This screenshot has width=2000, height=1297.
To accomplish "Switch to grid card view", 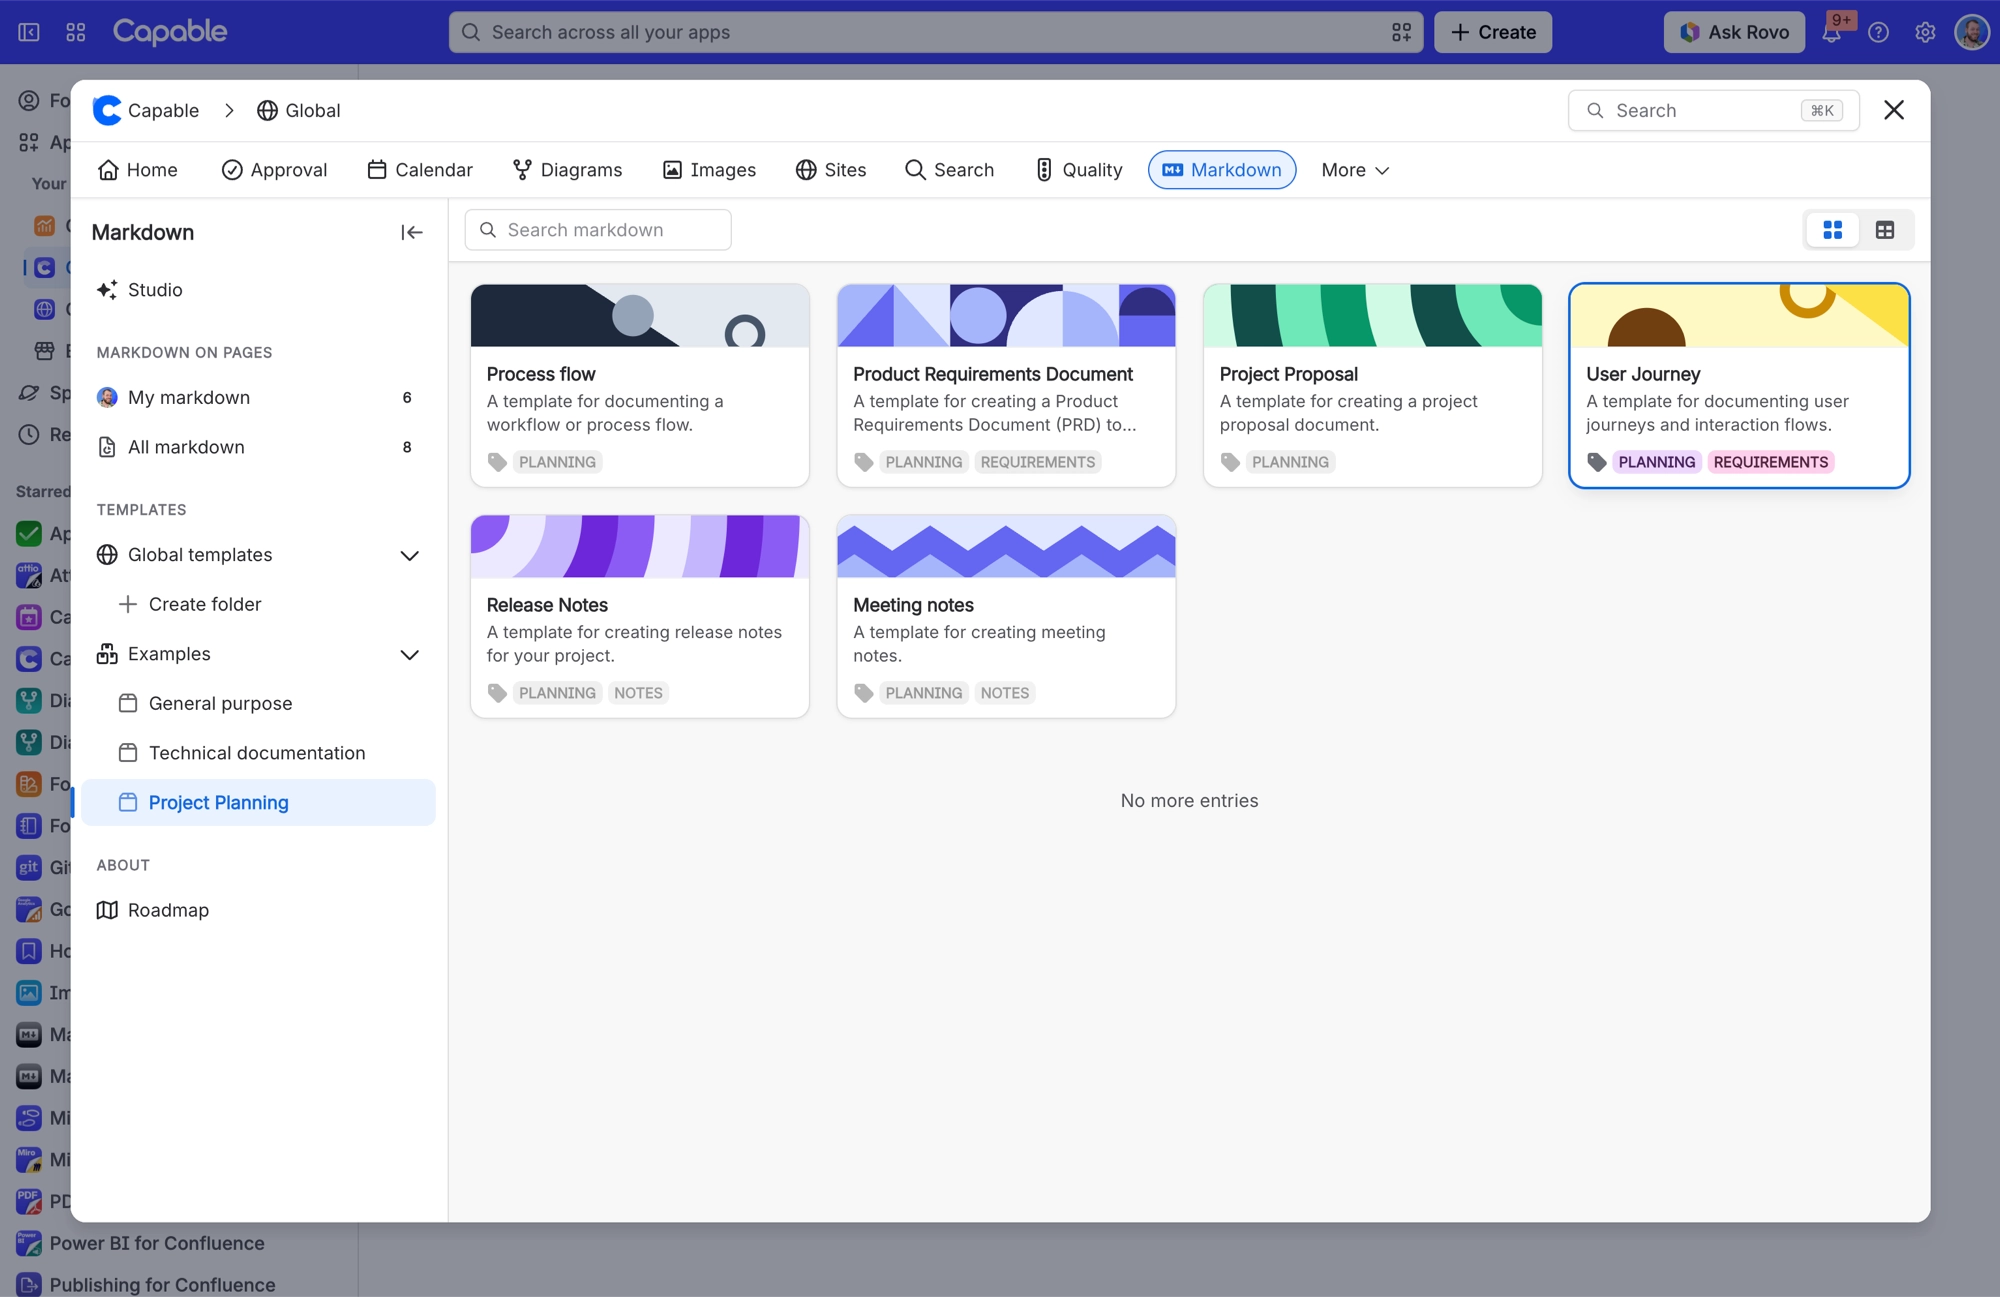I will (x=1832, y=230).
